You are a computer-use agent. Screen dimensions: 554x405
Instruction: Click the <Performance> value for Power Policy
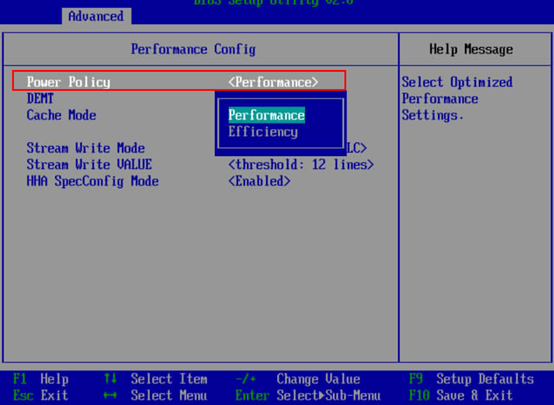pyautogui.click(x=273, y=82)
